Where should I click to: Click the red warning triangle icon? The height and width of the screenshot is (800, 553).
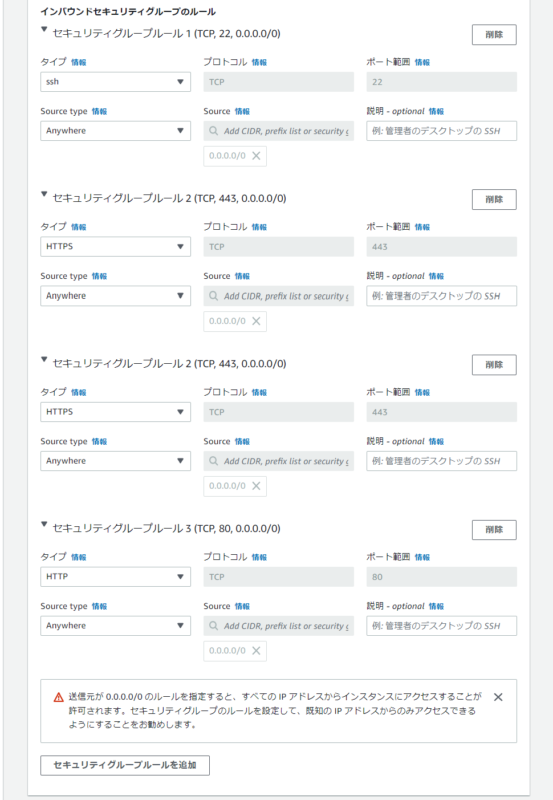click(x=59, y=697)
